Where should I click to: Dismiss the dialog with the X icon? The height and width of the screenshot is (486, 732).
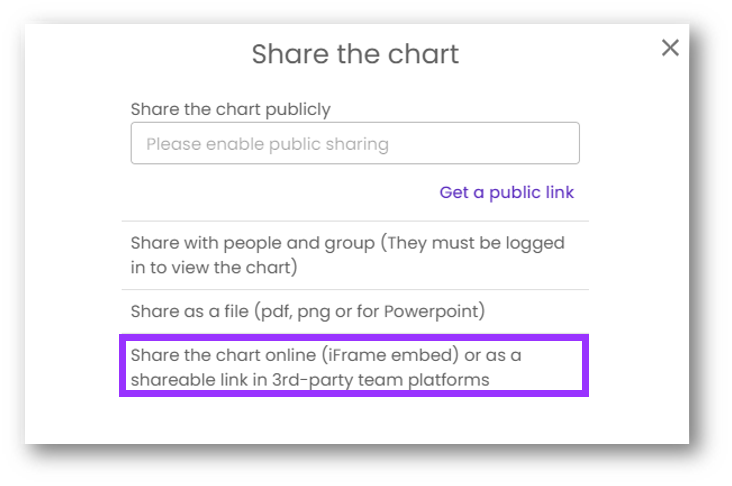(x=670, y=47)
